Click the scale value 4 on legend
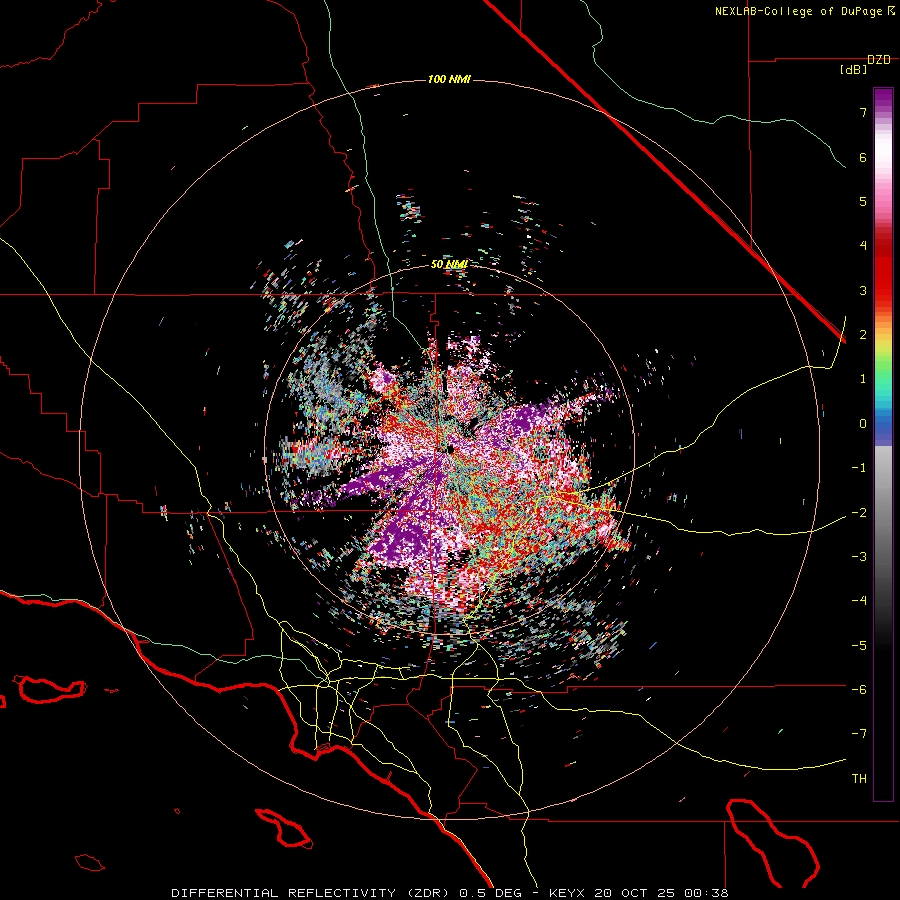900x900 pixels. (x=863, y=246)
